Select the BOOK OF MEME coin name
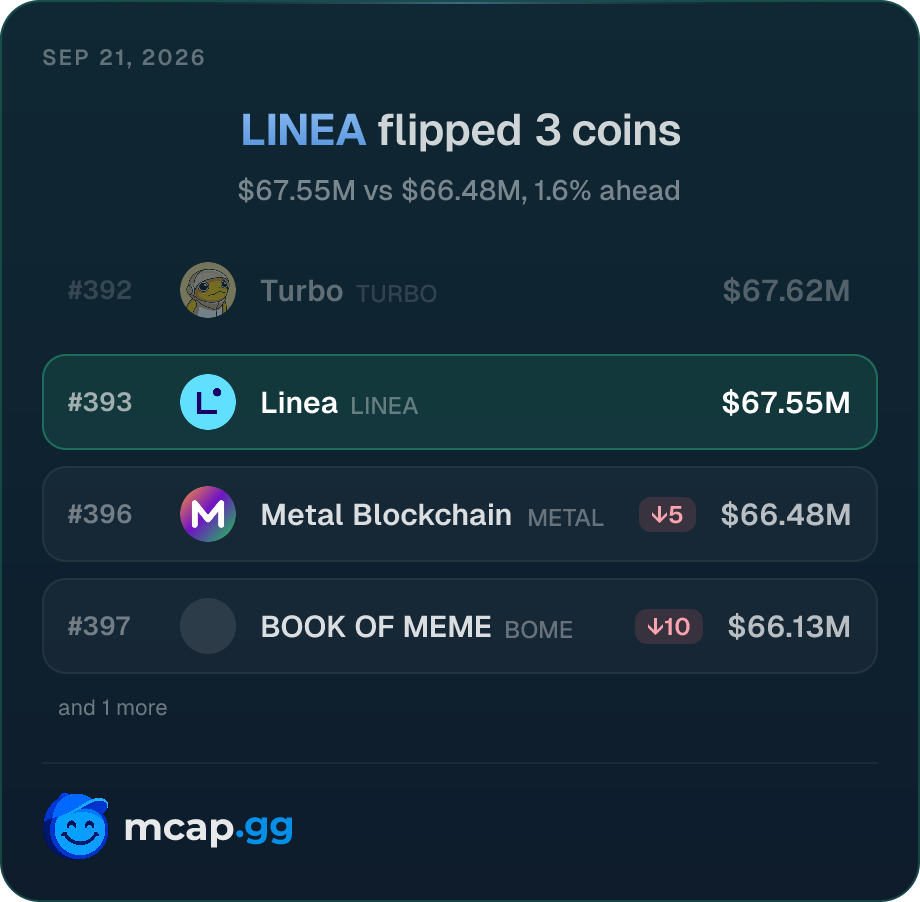The height and width of the screenshot is (902, 920). [x=376, y=627]
